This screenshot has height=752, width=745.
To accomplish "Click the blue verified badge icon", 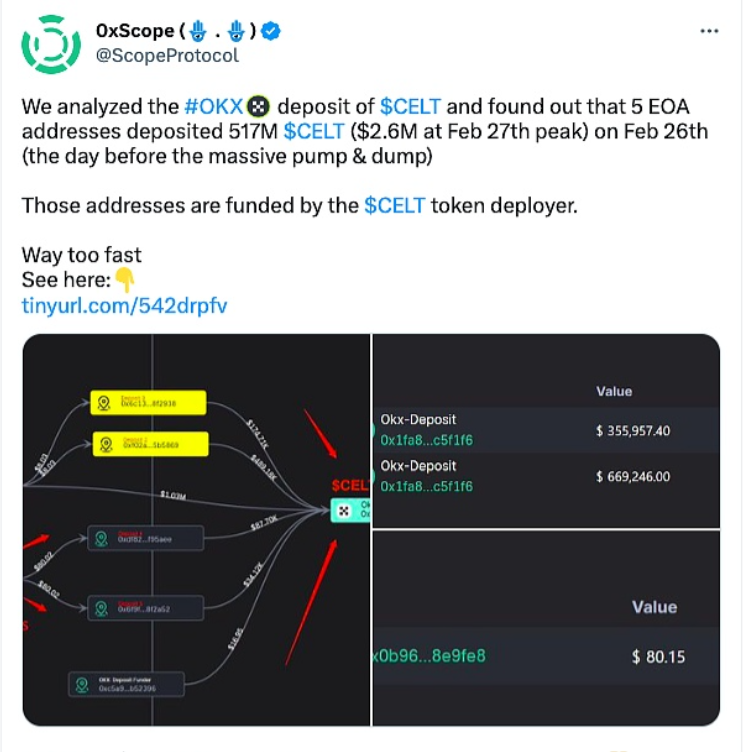I will click(x=271, y=31).
